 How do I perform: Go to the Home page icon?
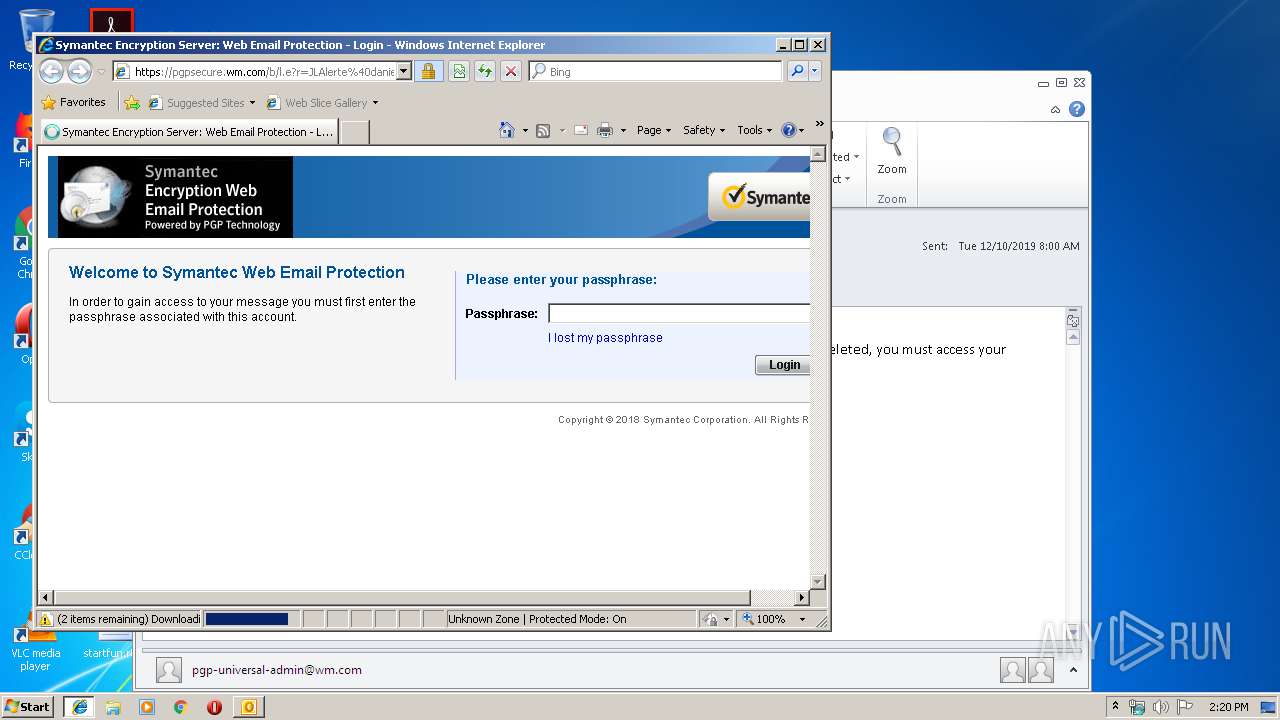pyautogui.click(x=506, y=130)
